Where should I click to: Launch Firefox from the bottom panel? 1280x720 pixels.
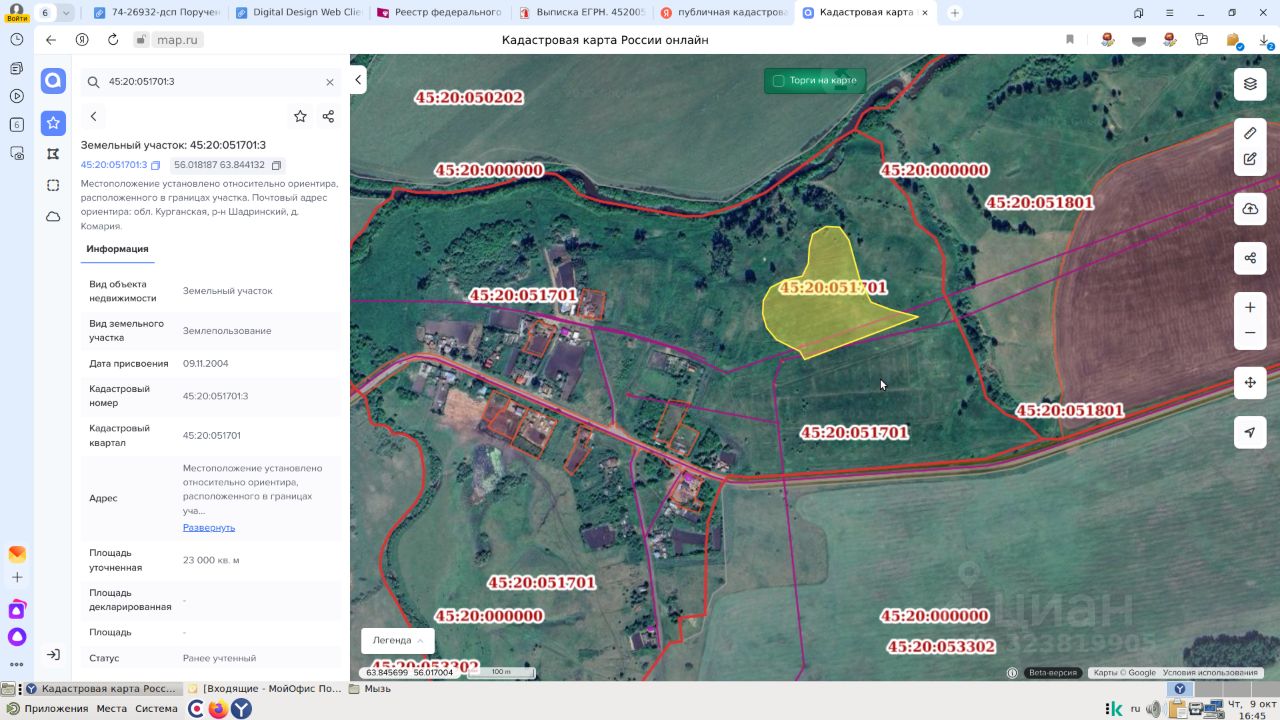pos(218,709)
